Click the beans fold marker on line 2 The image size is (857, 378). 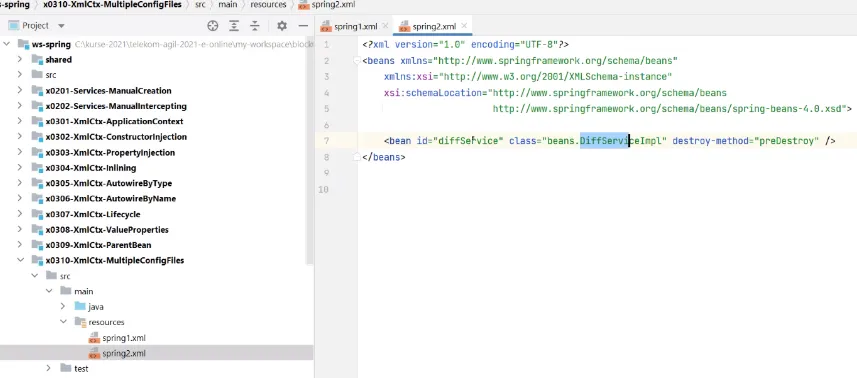[356, 61]
